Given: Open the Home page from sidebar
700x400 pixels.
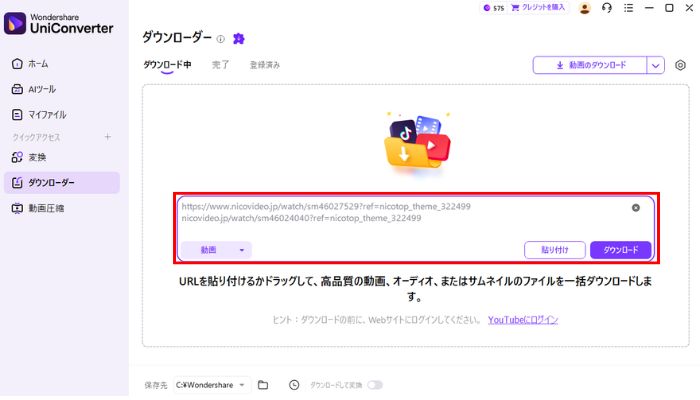Looking at the screenshot, I should 30,64.
